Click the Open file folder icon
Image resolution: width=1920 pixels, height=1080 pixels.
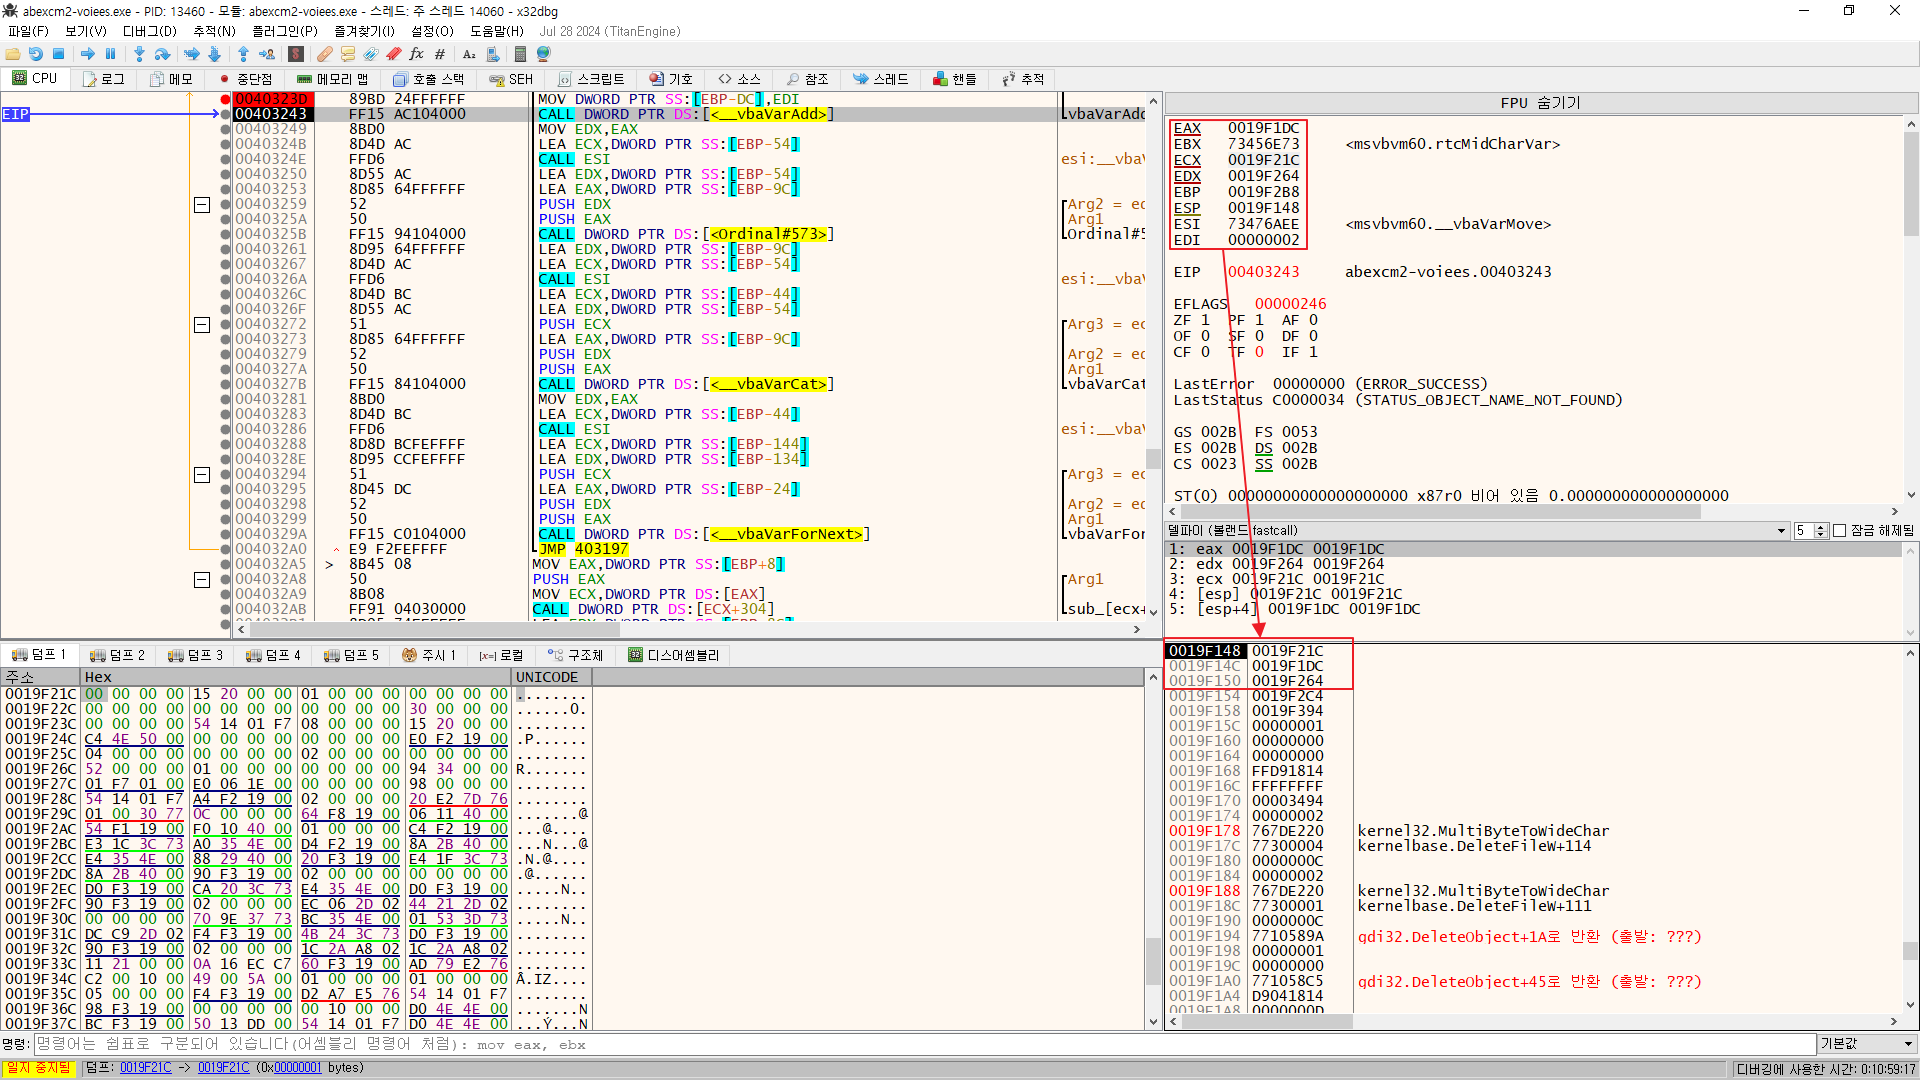click(x=13, y=54)
